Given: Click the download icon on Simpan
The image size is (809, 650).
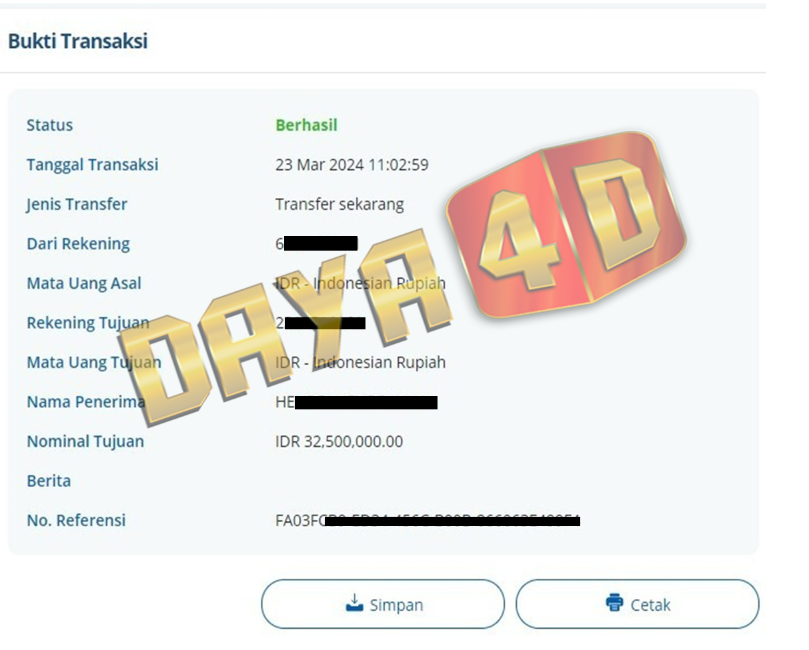Looking at the screenshot, I should point(354,603).
